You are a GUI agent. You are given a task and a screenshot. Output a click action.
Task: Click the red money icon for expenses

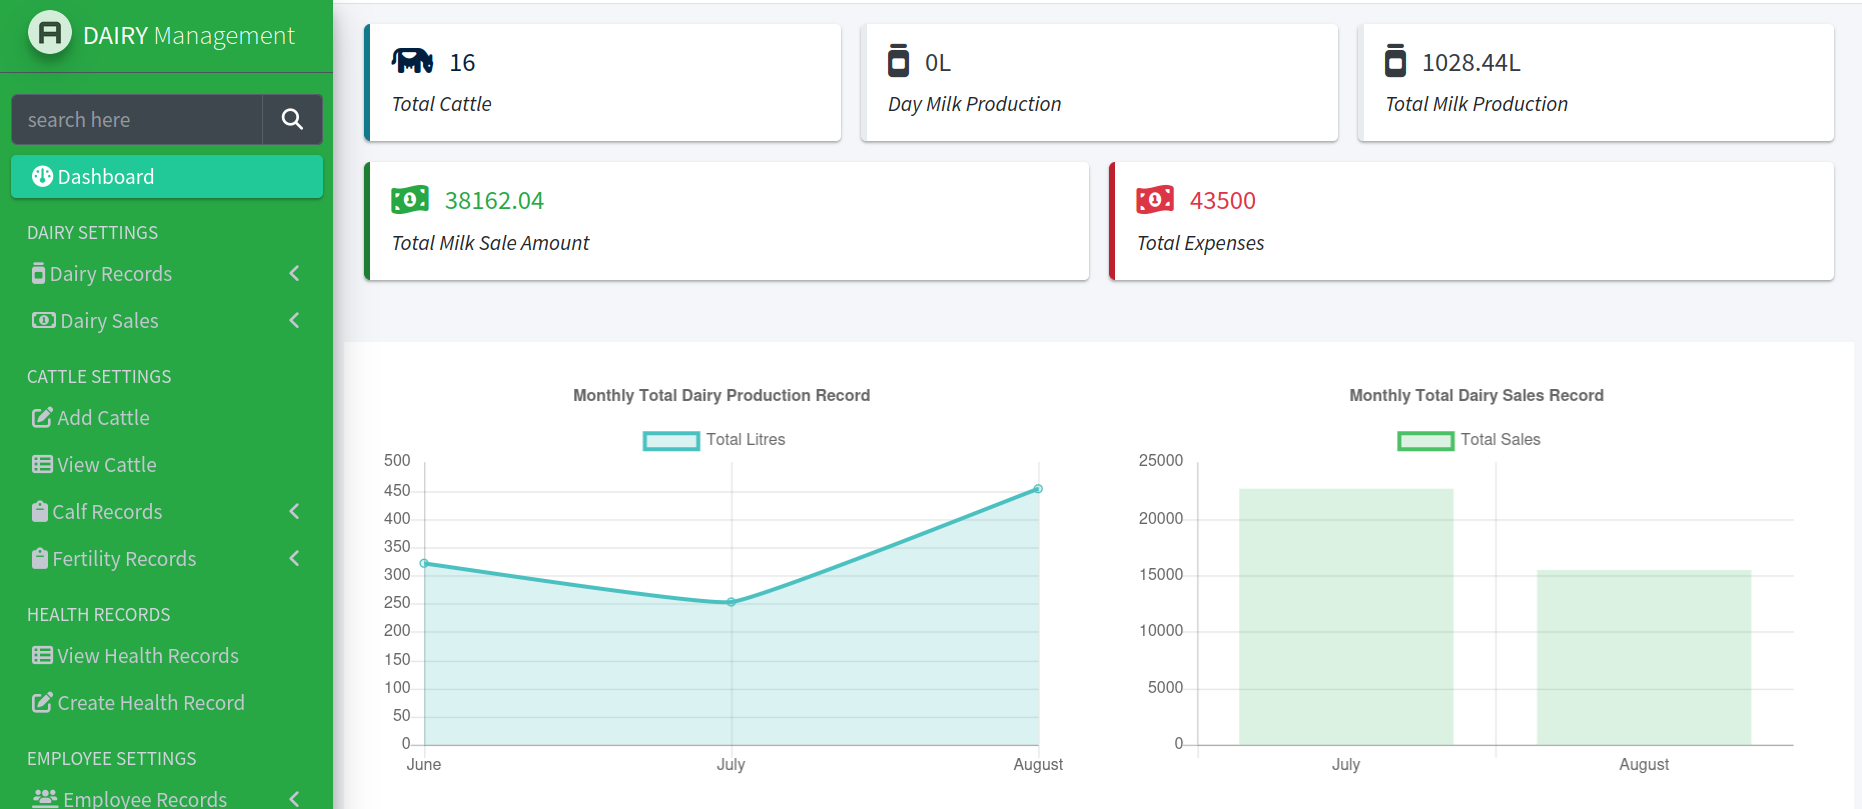1155,200
